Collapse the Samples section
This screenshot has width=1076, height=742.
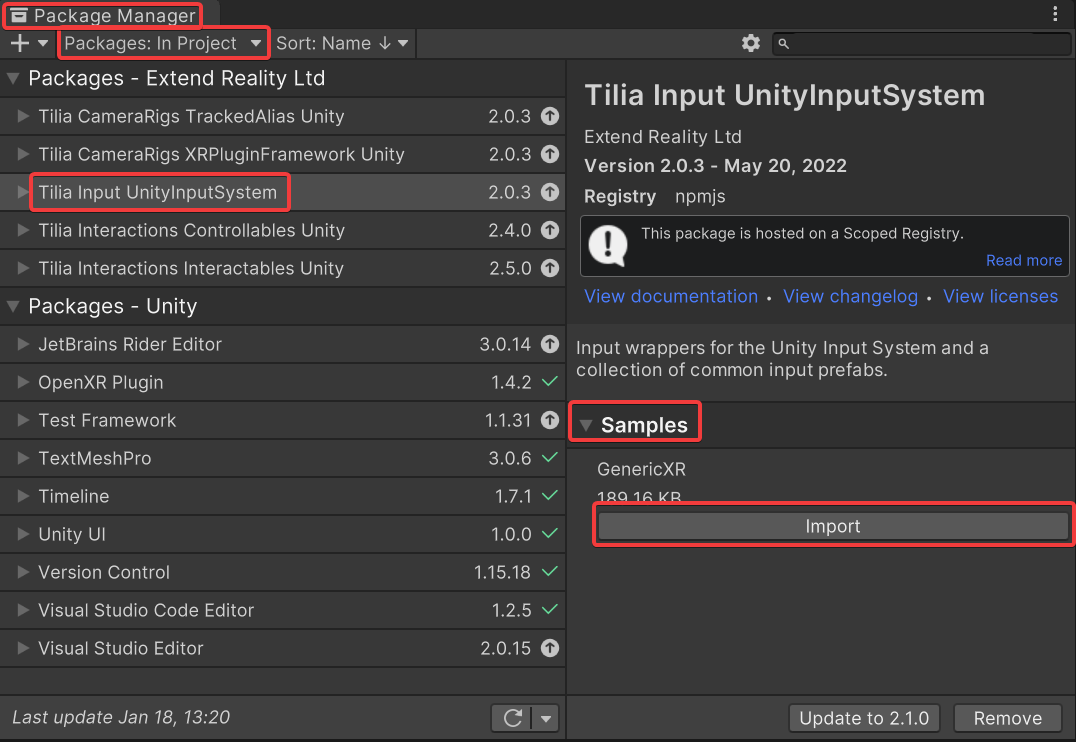pos(587,421)
